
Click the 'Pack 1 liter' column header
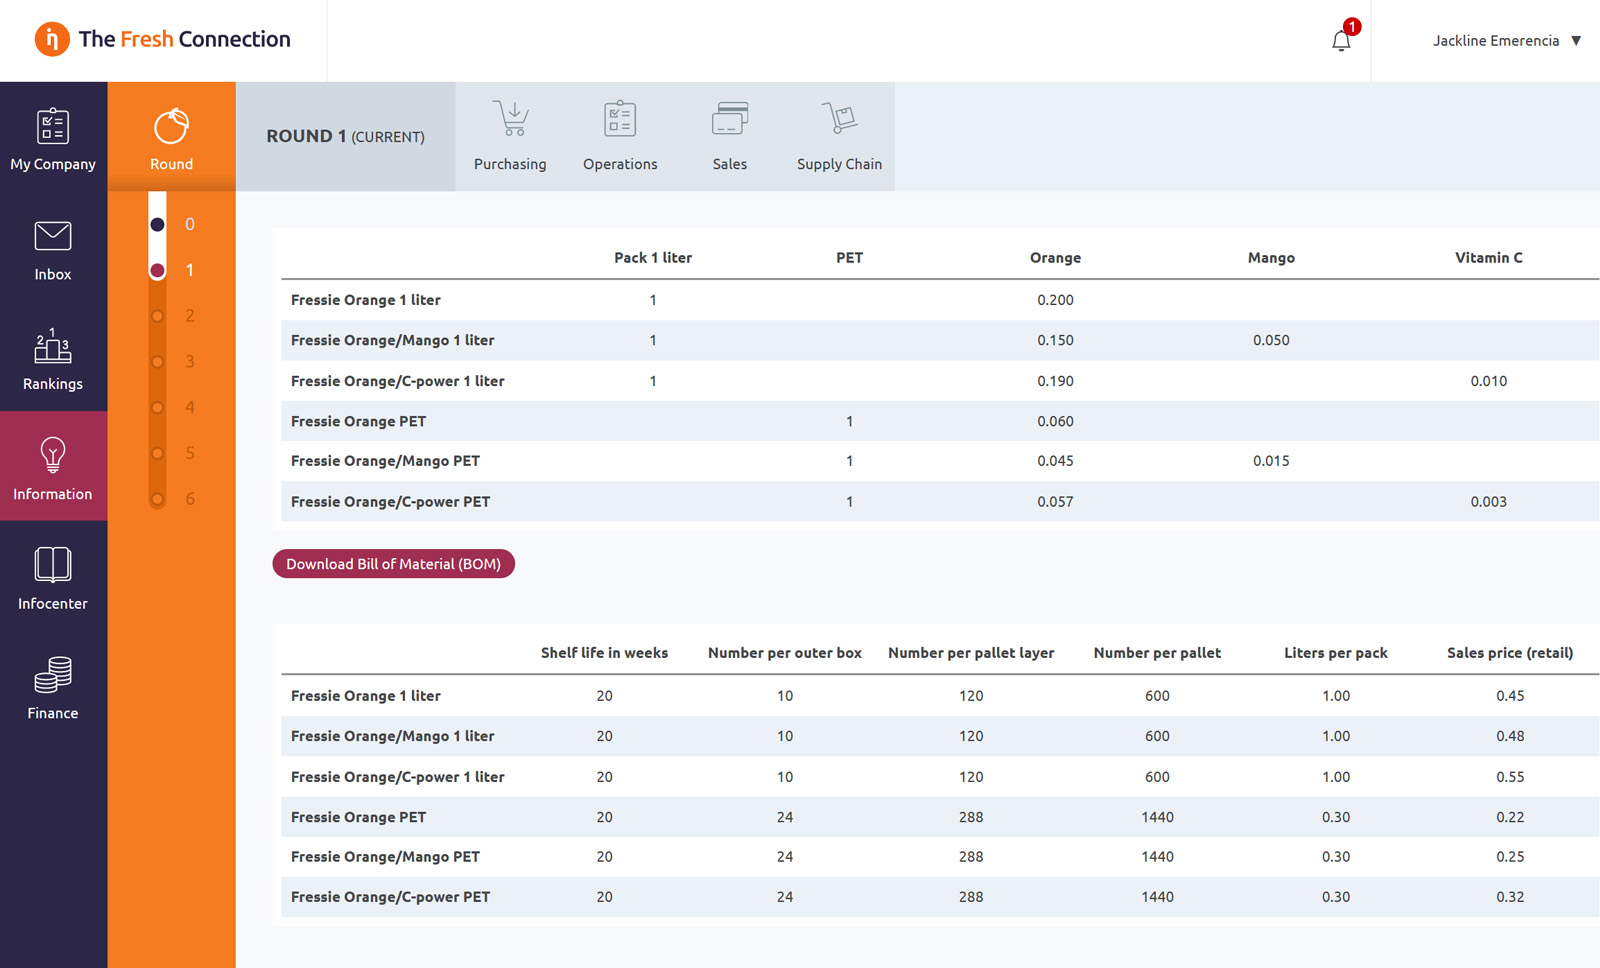tap(653, 258)
